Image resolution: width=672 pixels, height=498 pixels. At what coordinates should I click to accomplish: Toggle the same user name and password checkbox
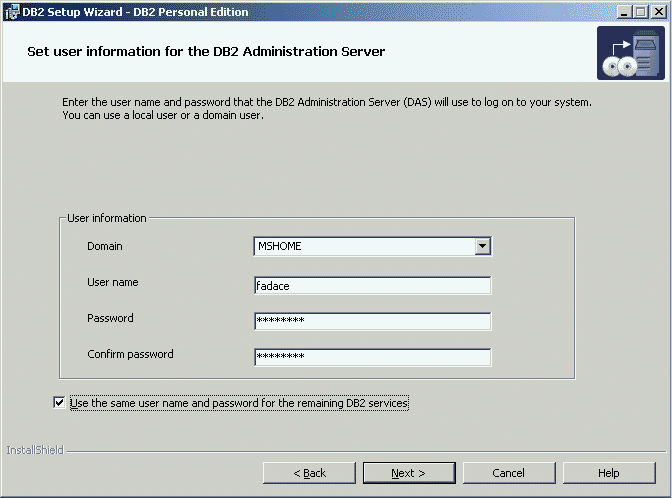[58, 403]
